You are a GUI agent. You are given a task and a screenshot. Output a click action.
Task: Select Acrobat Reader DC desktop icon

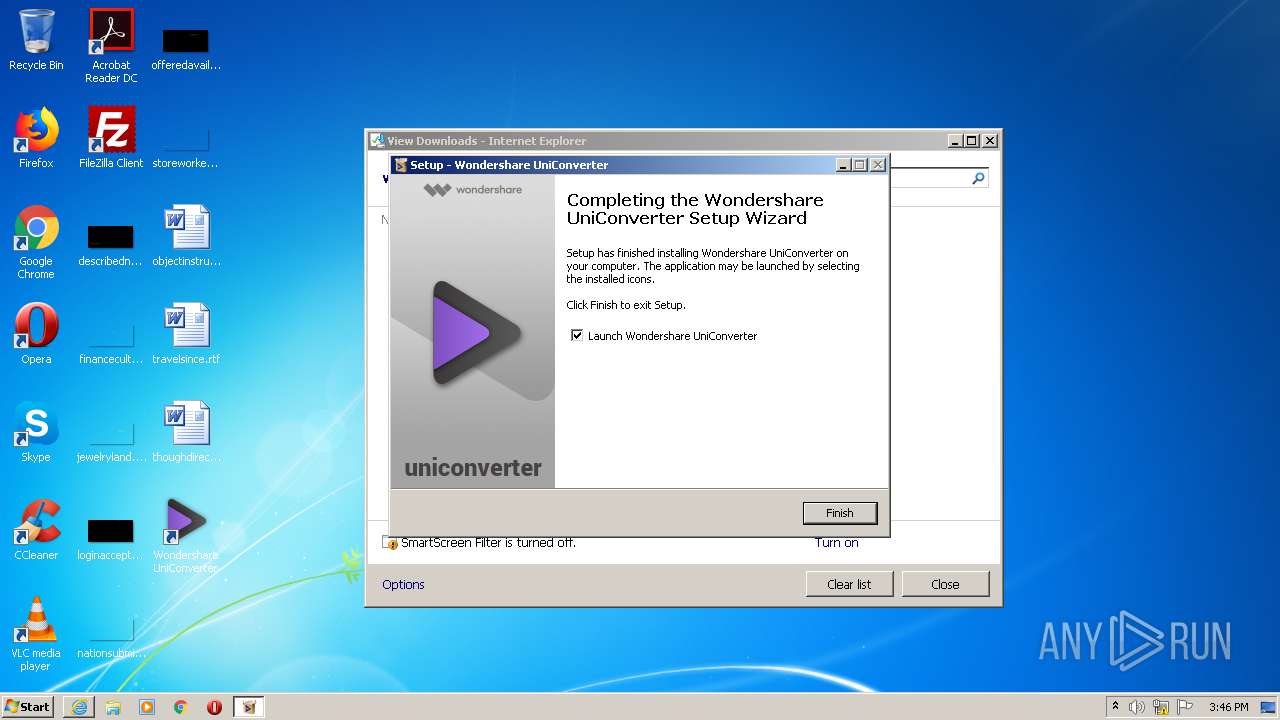coord(111,46)
